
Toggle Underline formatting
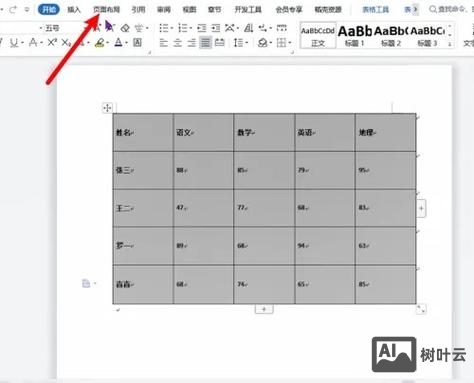[x=14, y=42]
